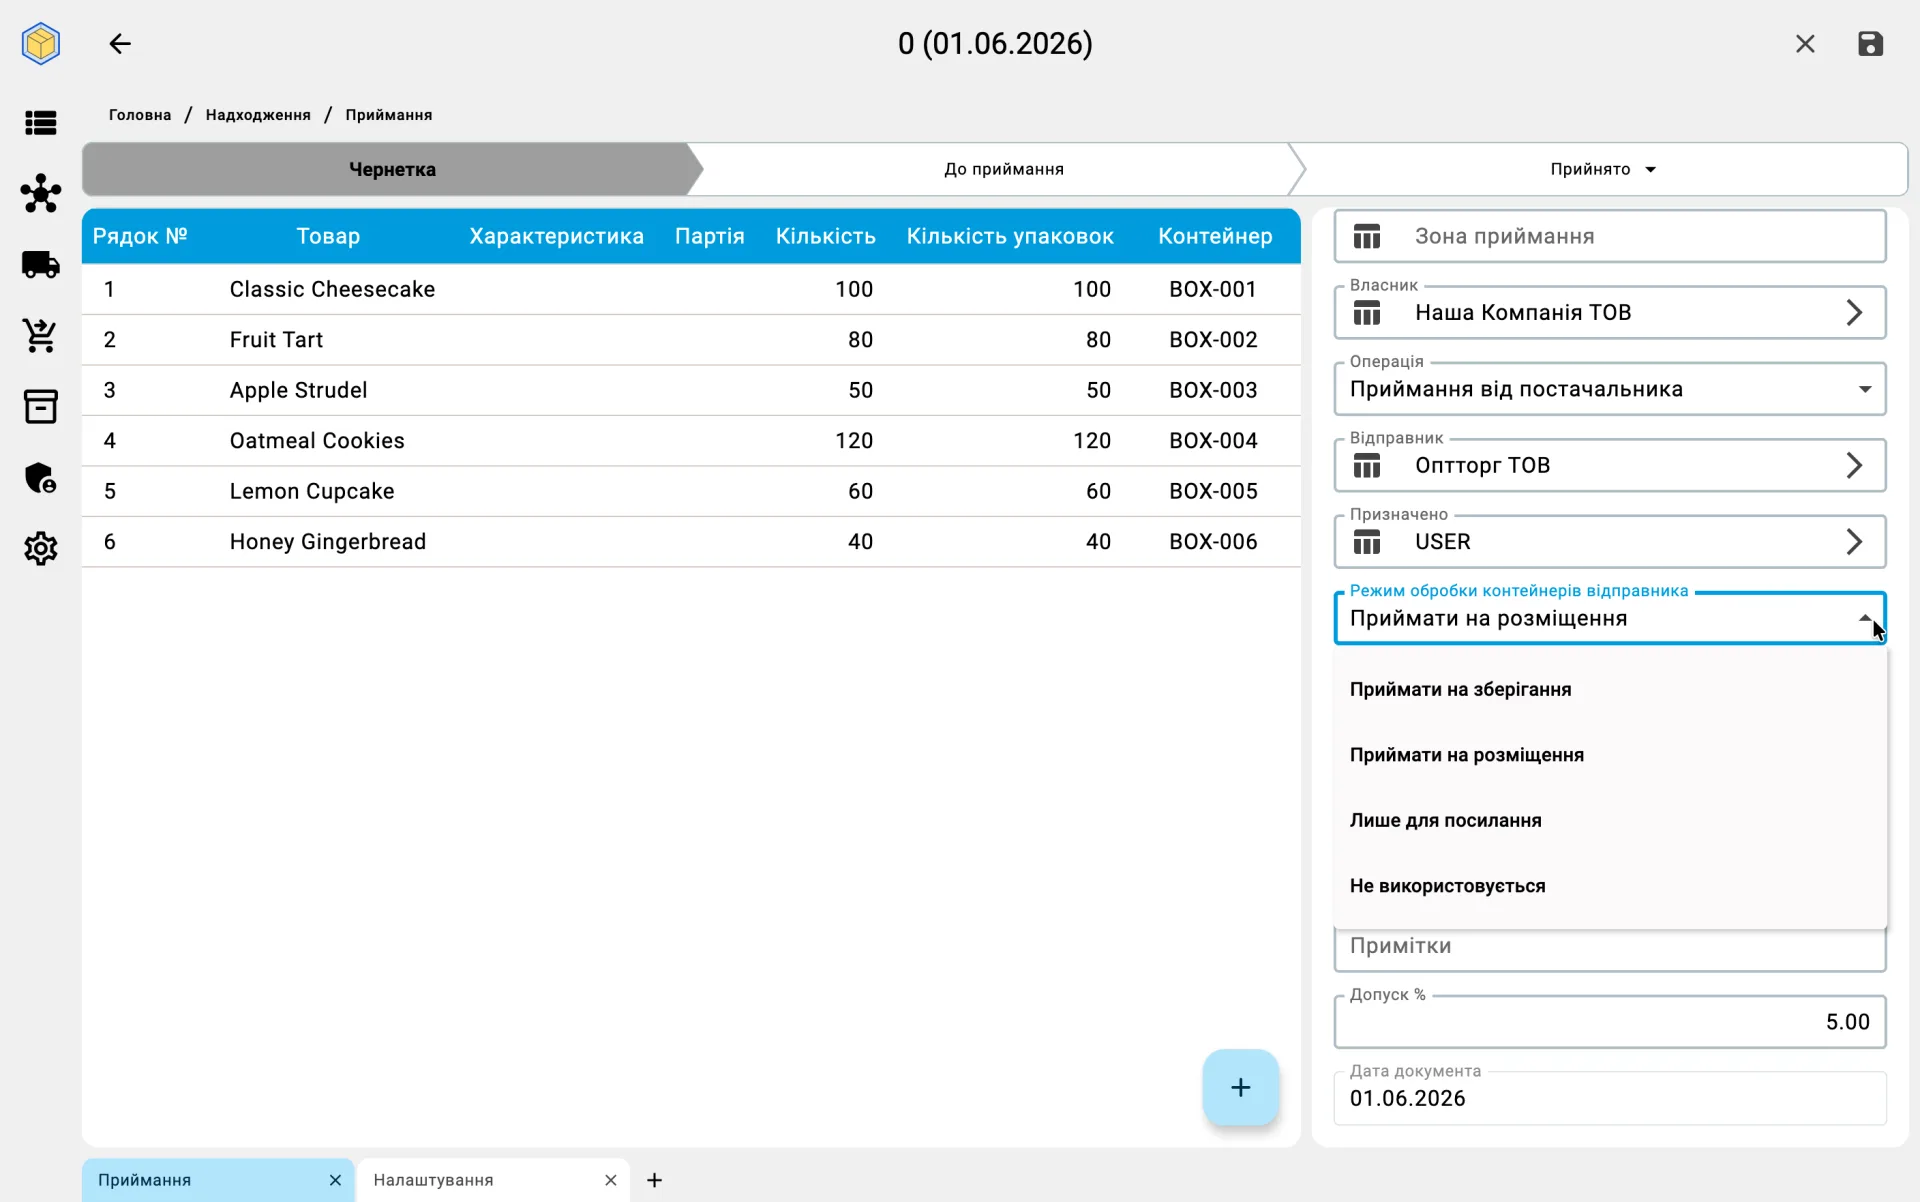The image size is (1920, 1202).
Task: Close the document with the top X icon
Action: pyautogui.click(x=1805, y=44)
